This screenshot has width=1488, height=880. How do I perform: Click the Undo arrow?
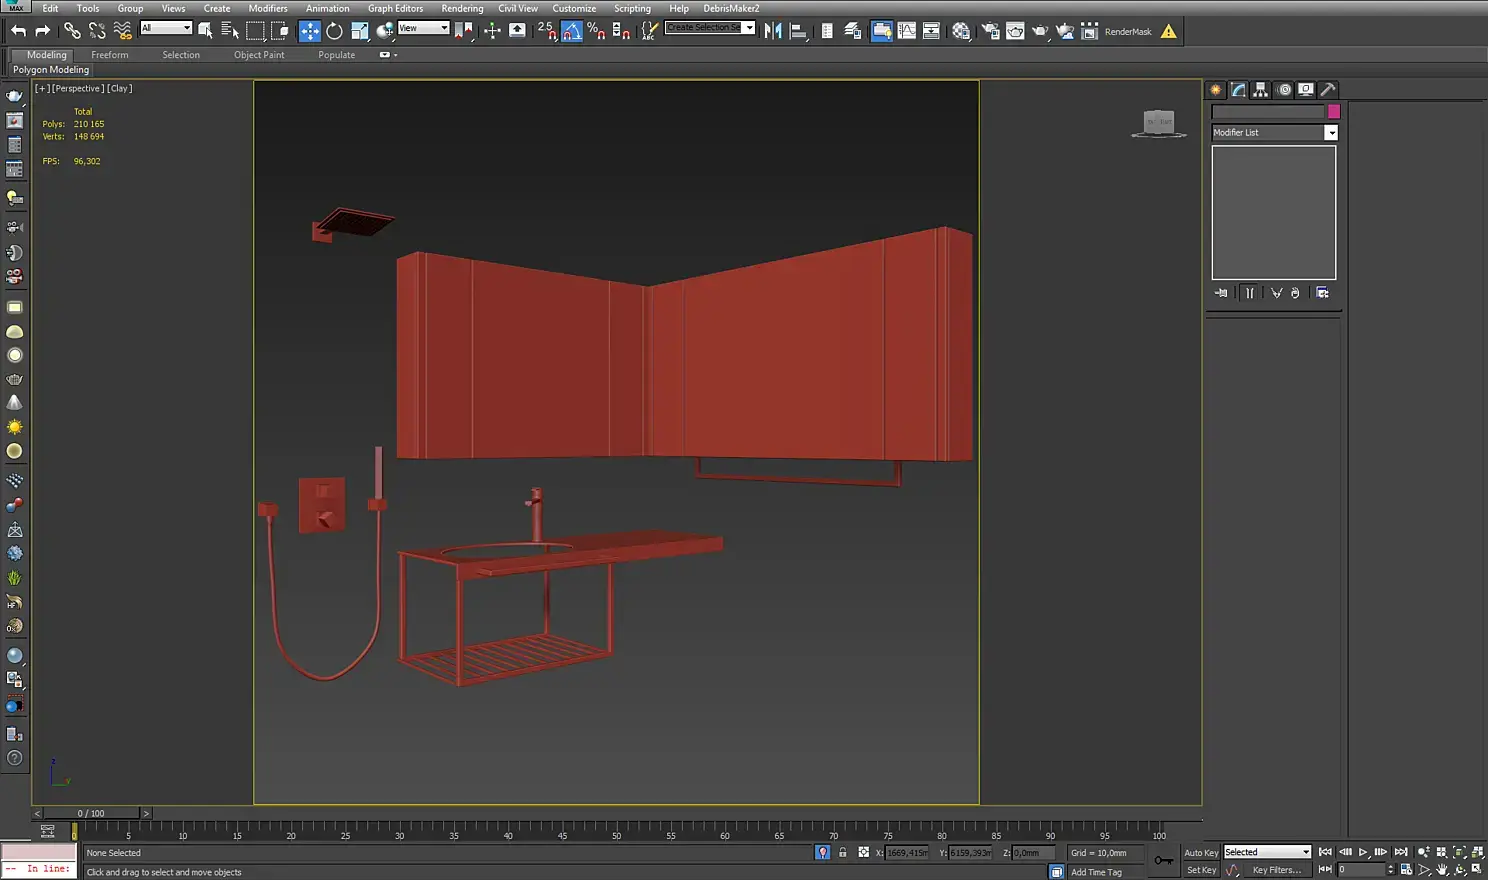[x=18, y=31]
